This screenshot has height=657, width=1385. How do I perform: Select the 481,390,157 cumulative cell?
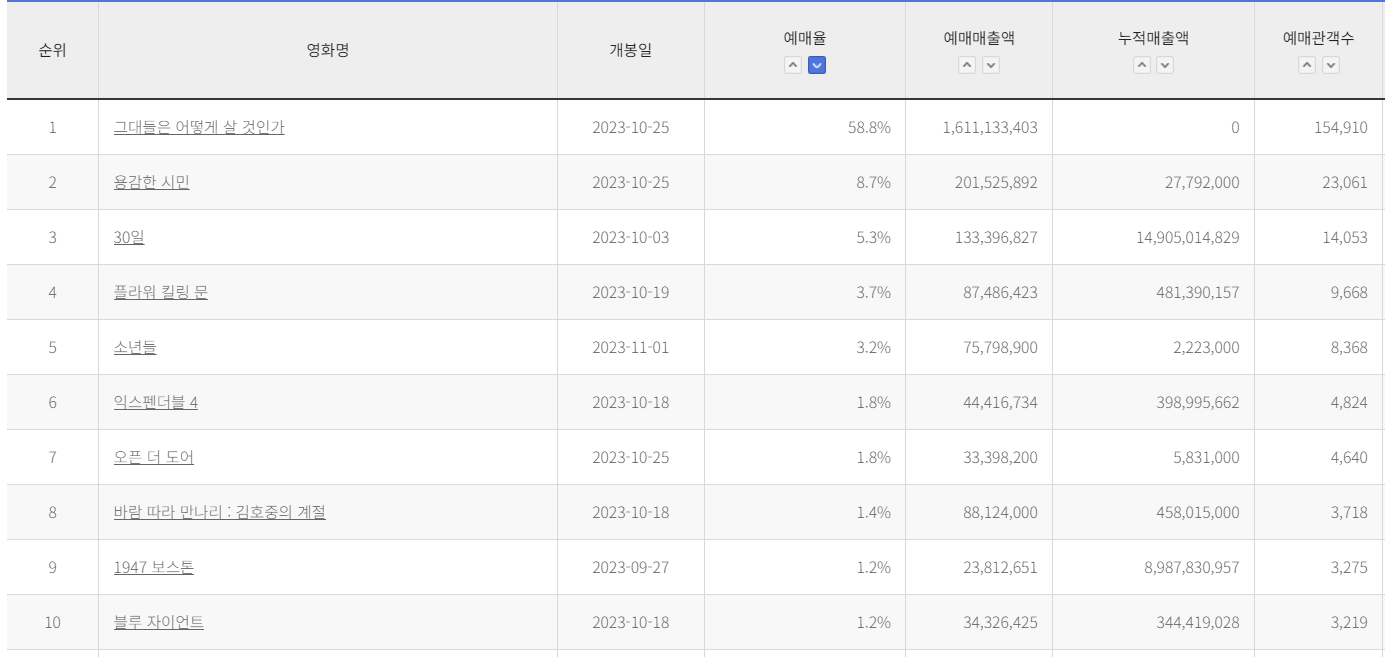[1153, 292]
